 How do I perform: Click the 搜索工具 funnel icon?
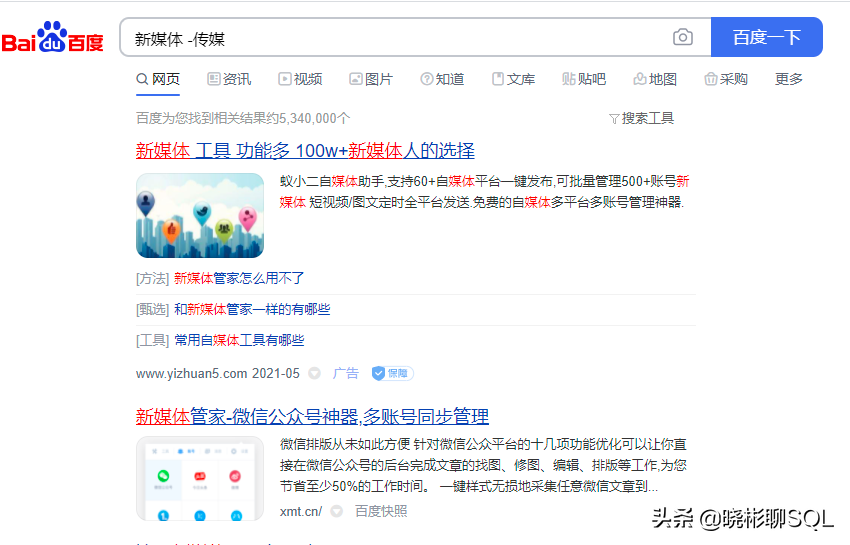pos(614,119)
